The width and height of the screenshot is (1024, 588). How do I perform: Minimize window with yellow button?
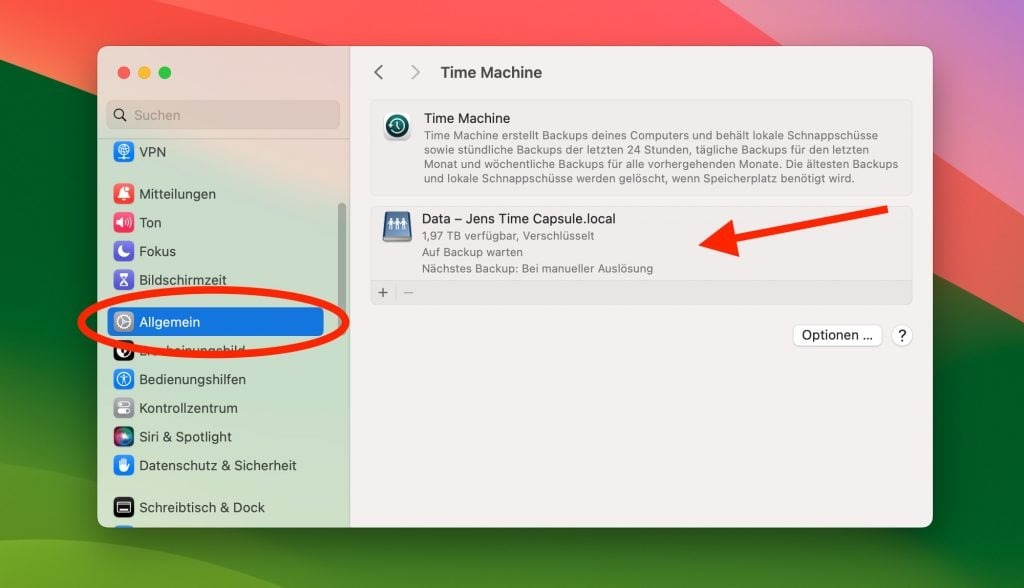tap(144, 73)
